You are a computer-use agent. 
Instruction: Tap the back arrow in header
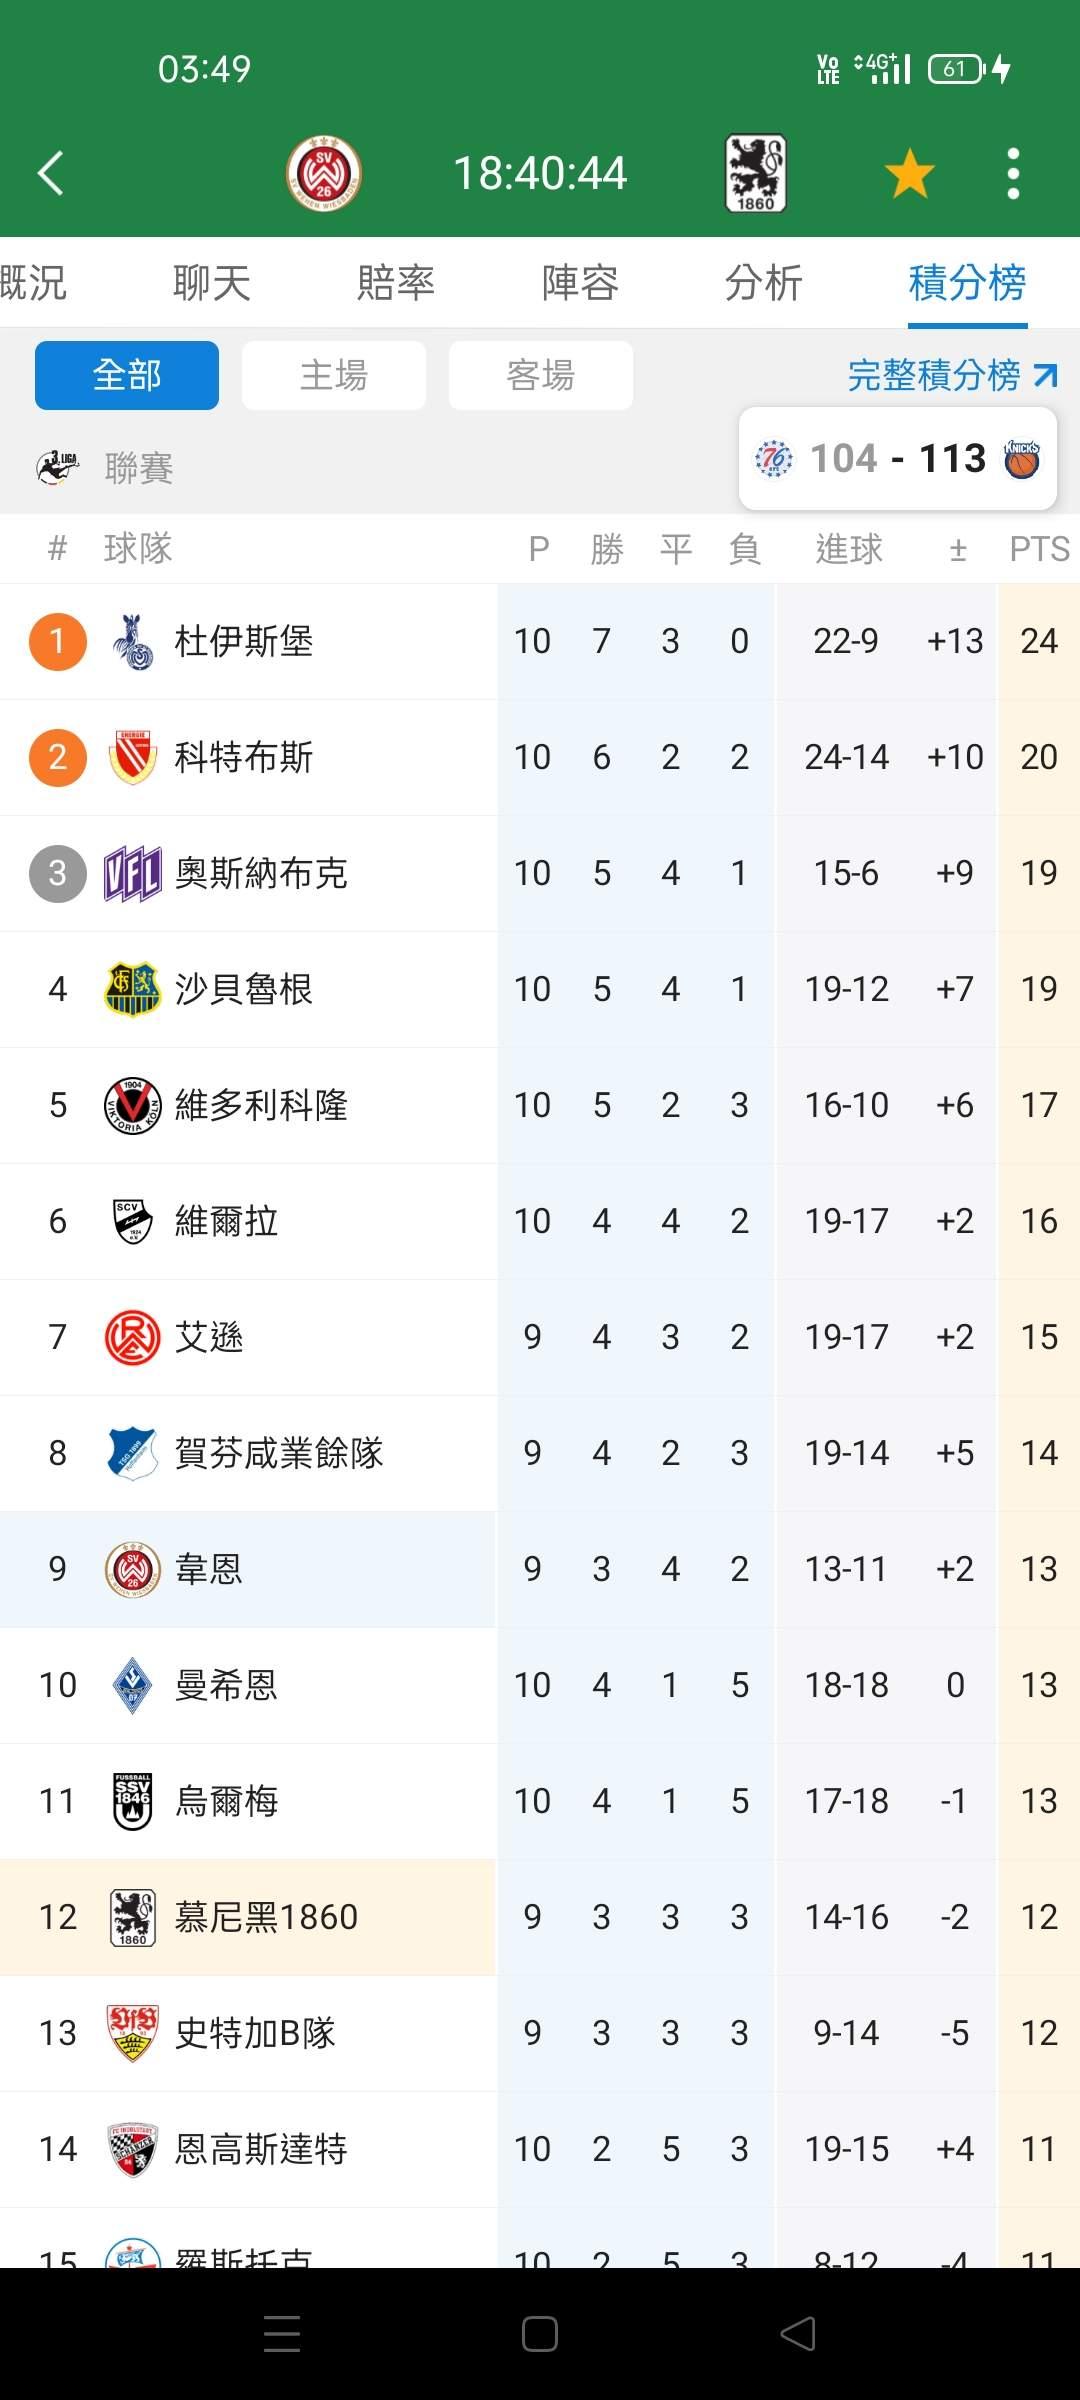52,173
